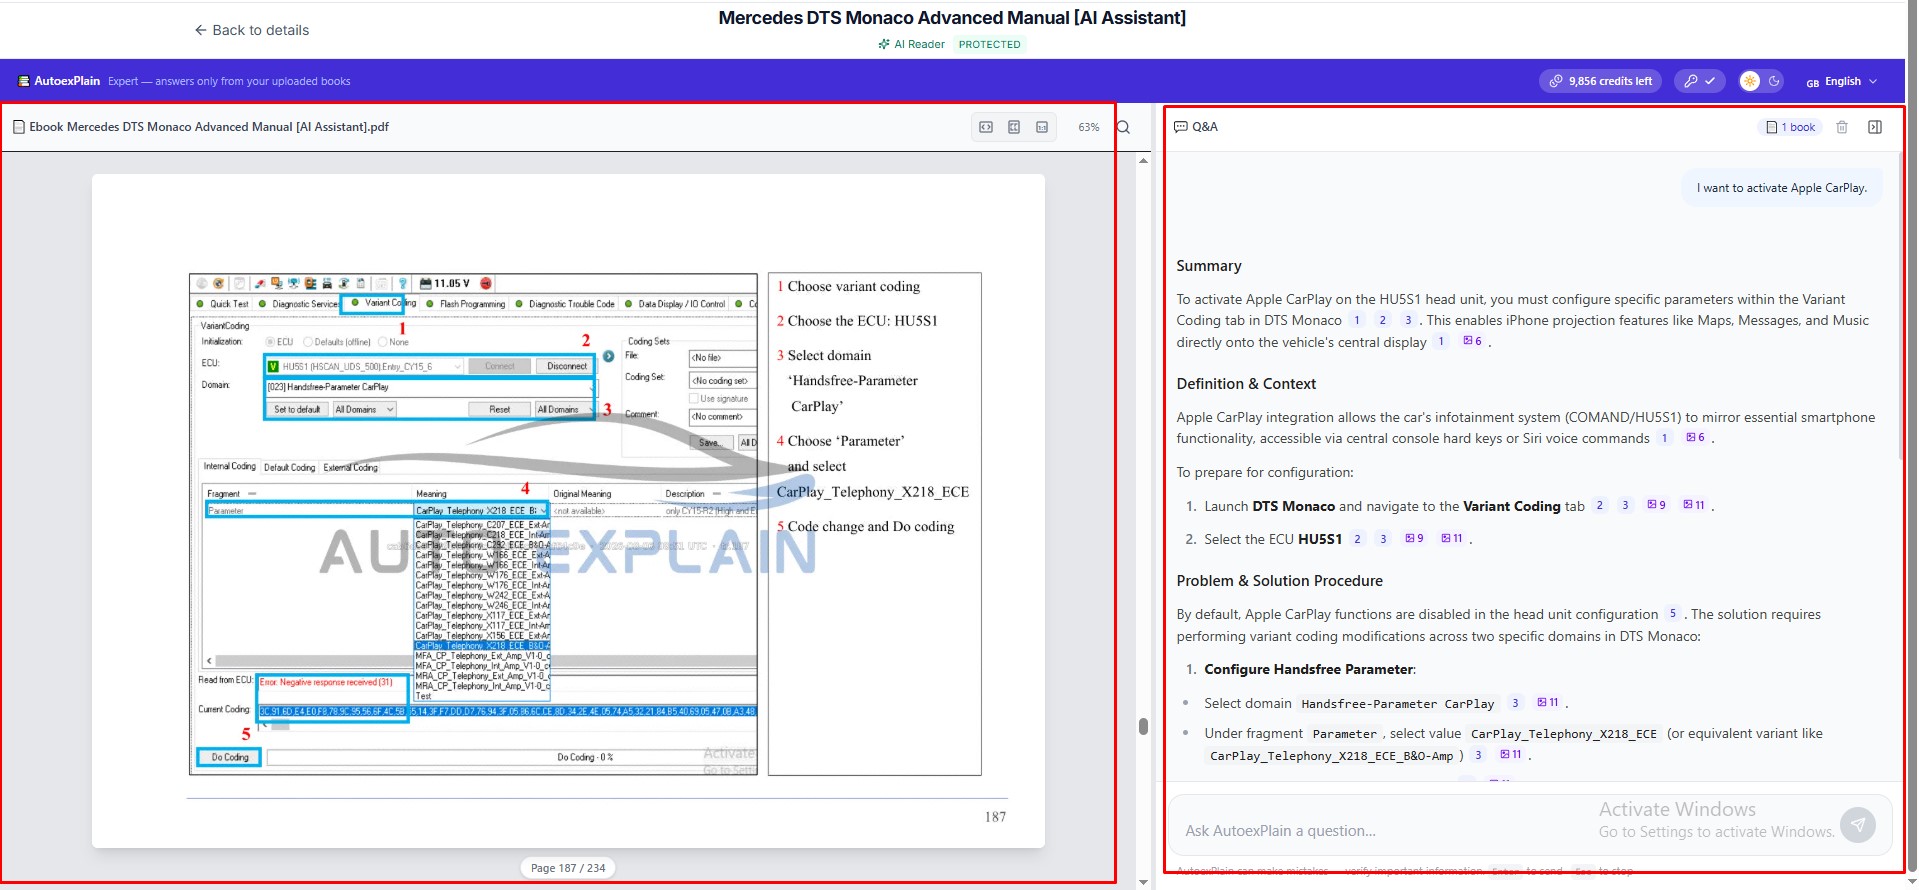Click the PDF file icon beside the Ebook filename
Image resolution: width=1919 pixels, height=890 pixels.
[19, 127]
